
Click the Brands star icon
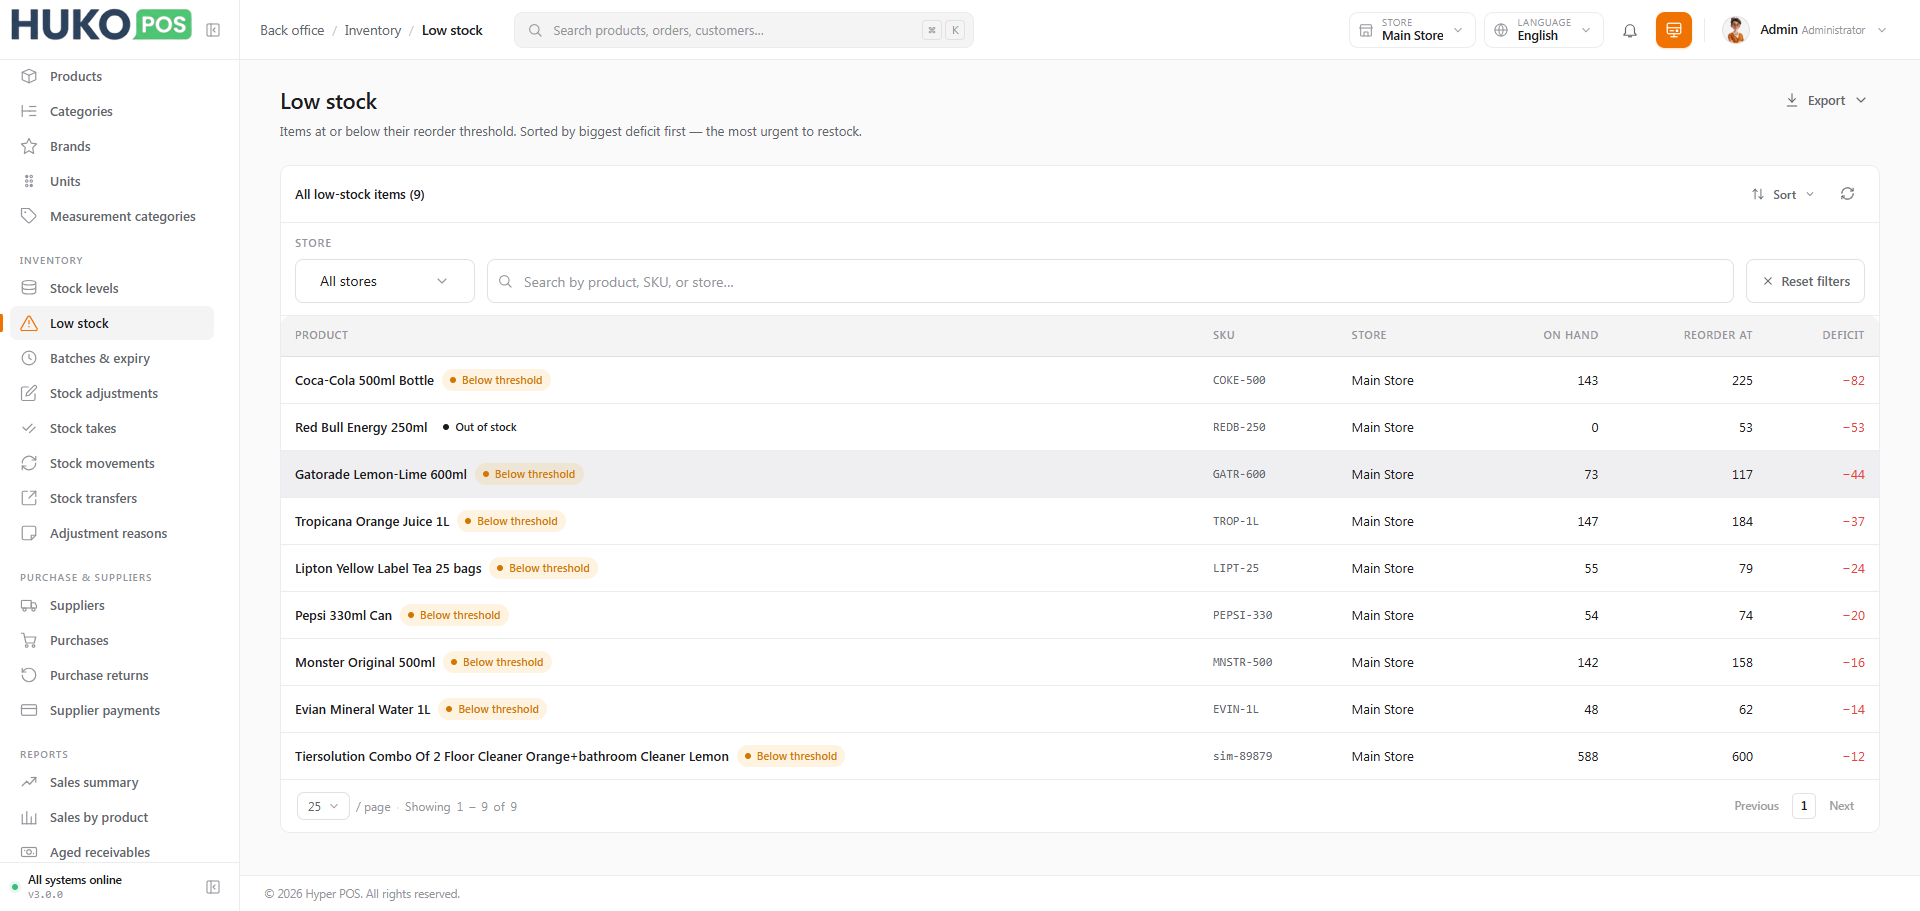[x=29, y=146]
